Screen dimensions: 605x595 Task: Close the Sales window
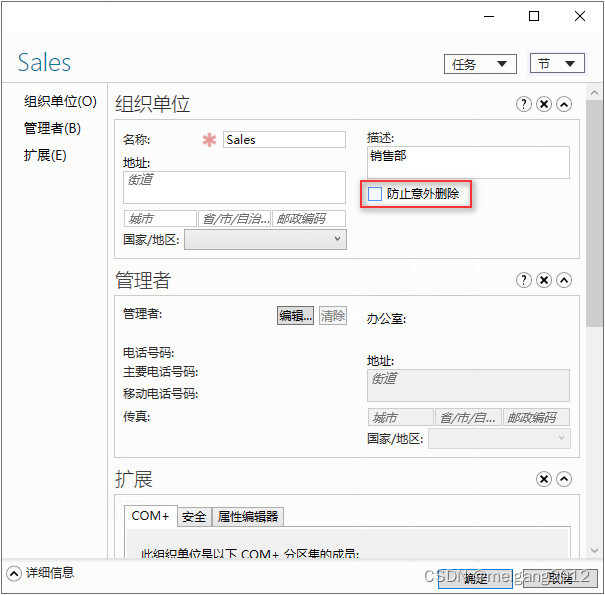pos(580,16)
